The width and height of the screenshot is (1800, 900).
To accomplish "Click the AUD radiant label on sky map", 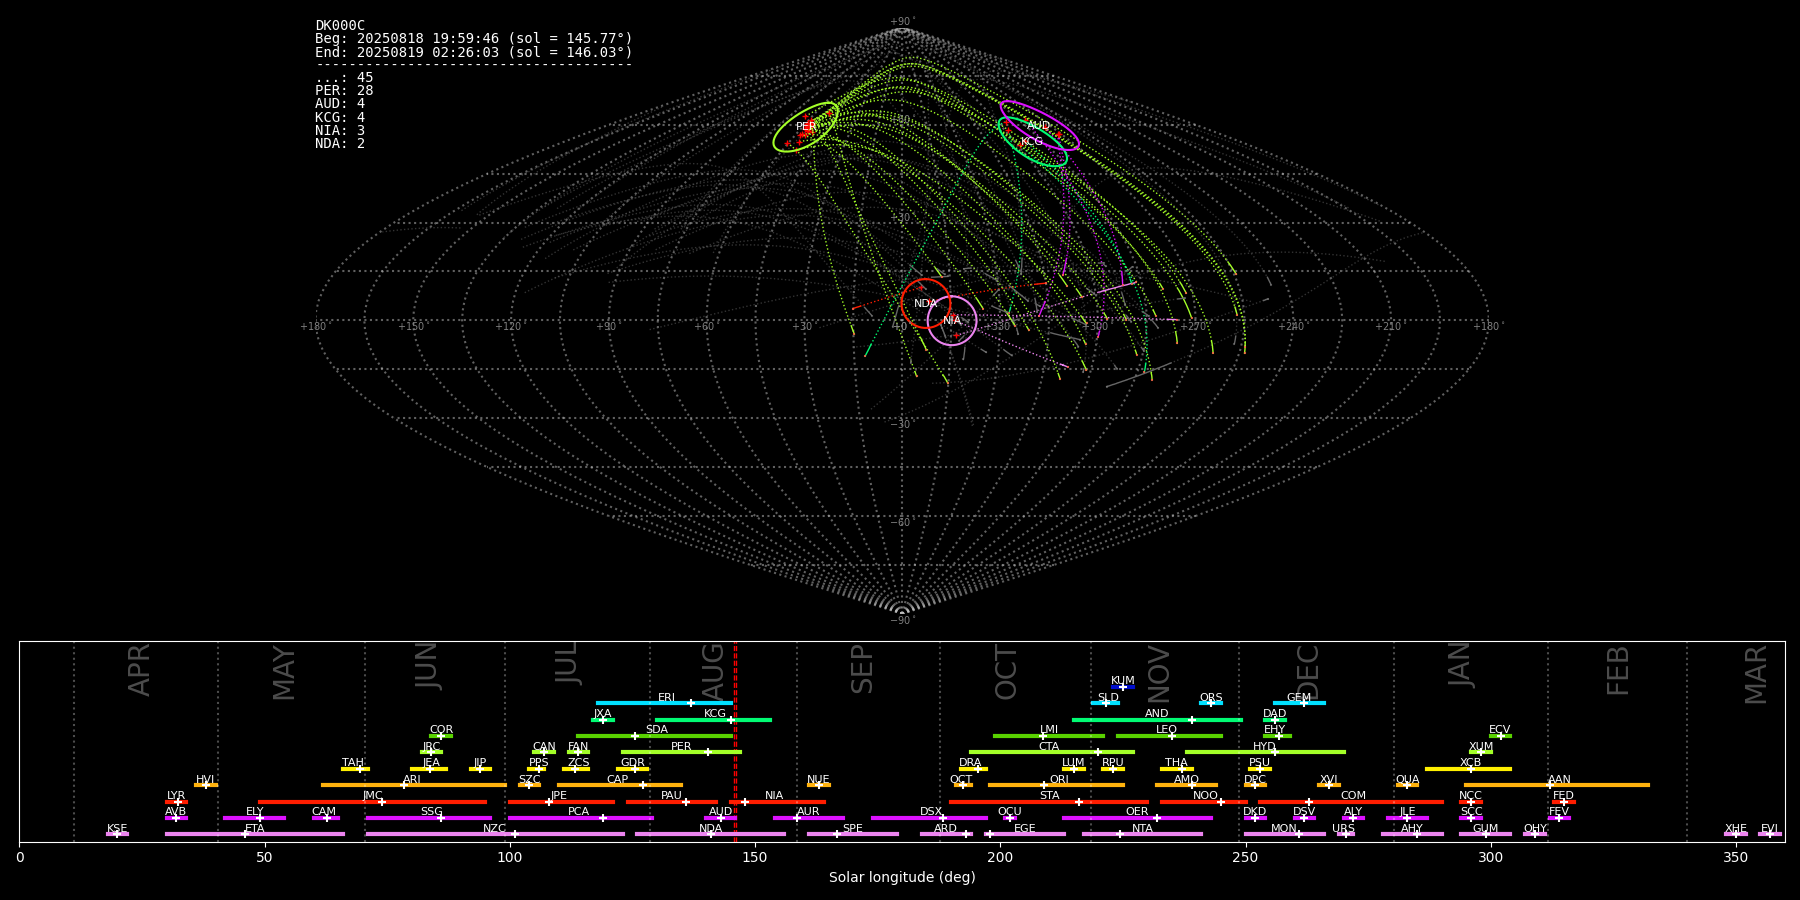I will coord(1039,126).
